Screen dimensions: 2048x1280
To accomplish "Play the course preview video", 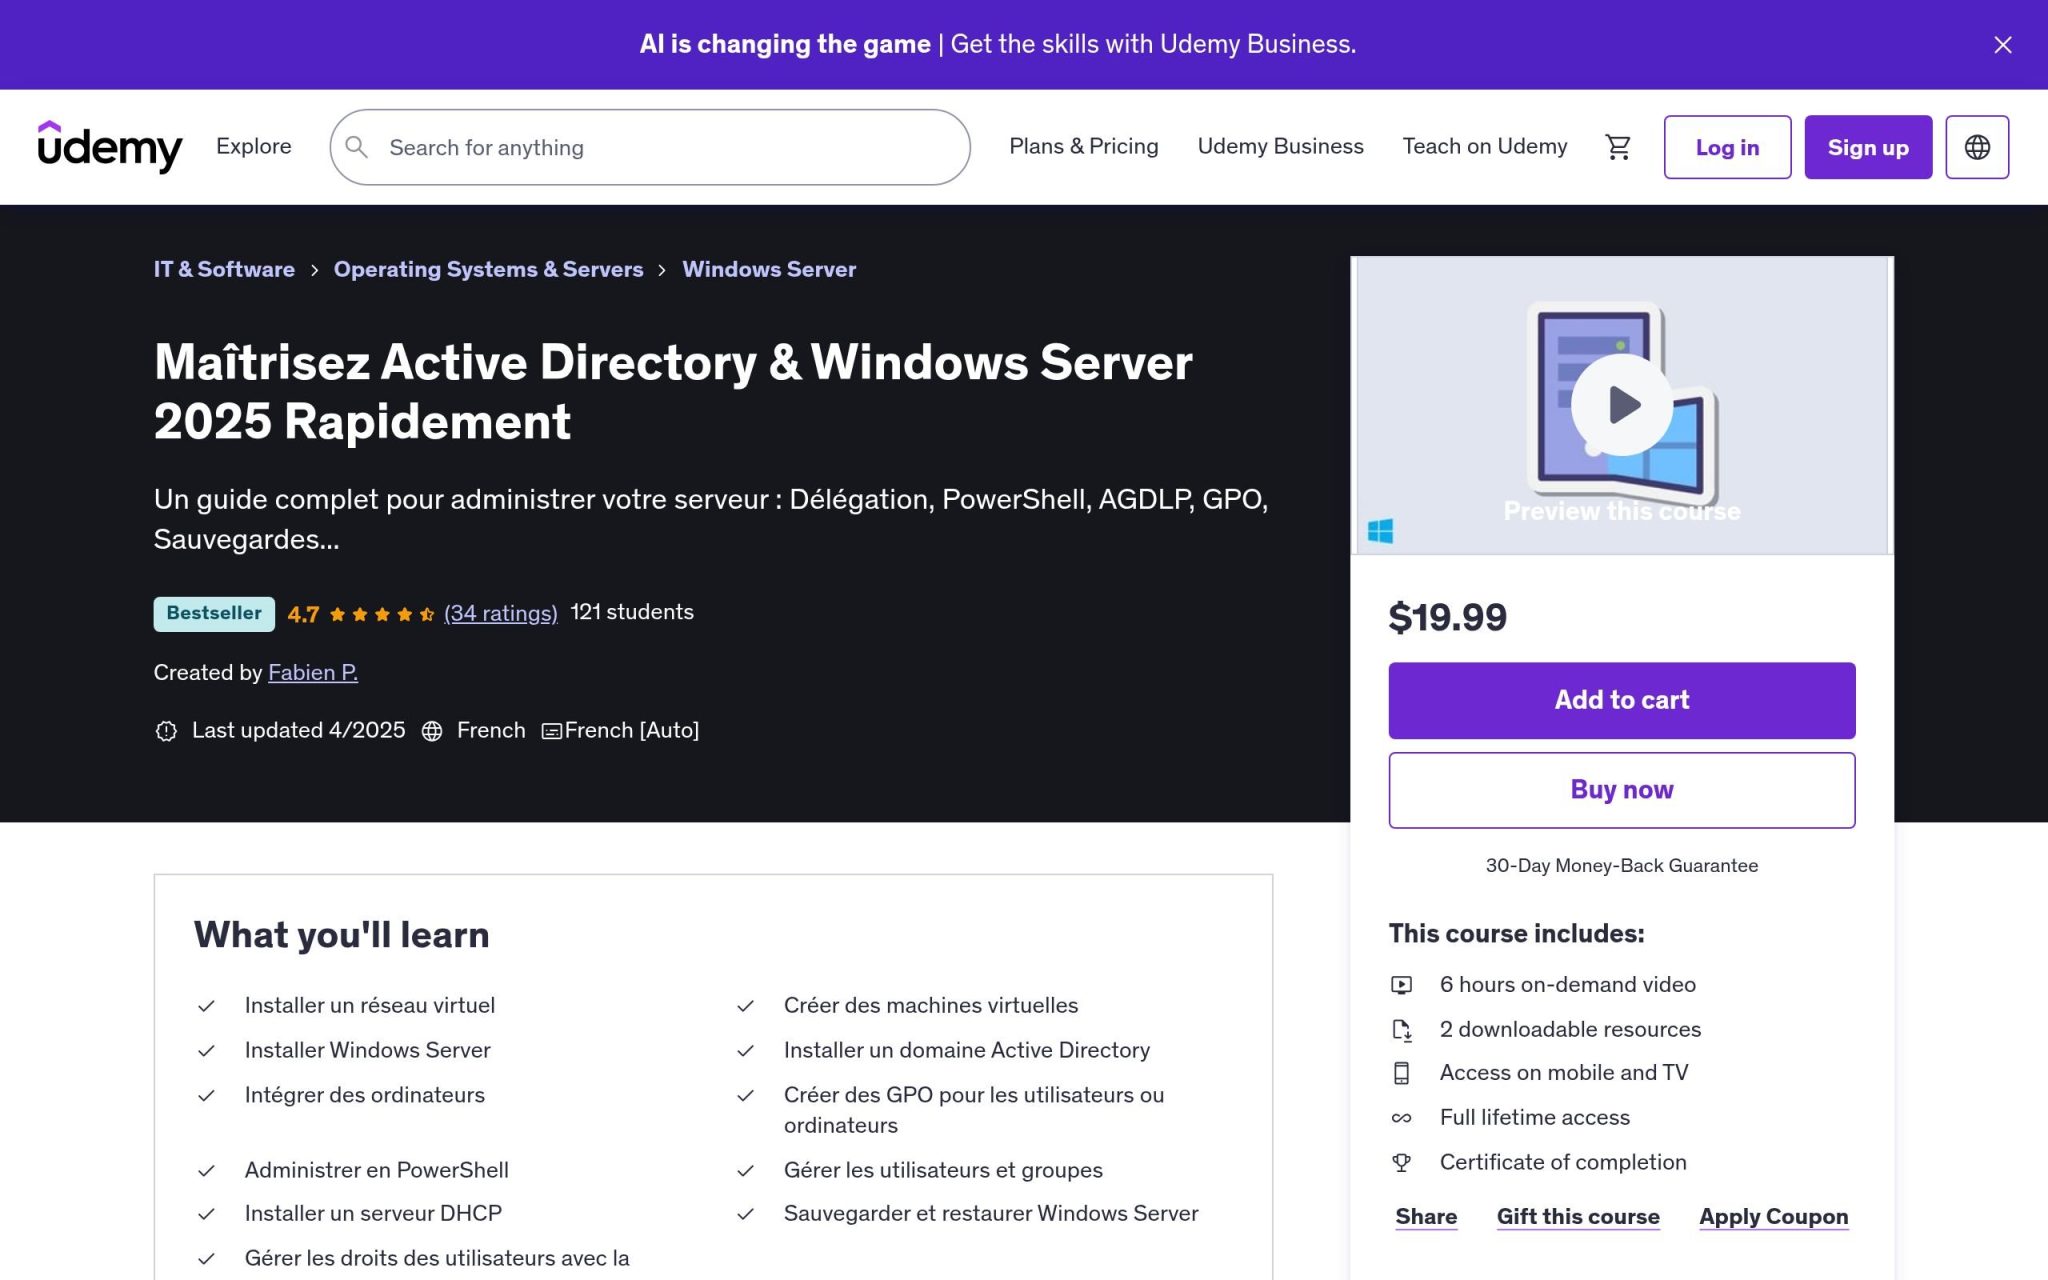I will coord(1621,405).
